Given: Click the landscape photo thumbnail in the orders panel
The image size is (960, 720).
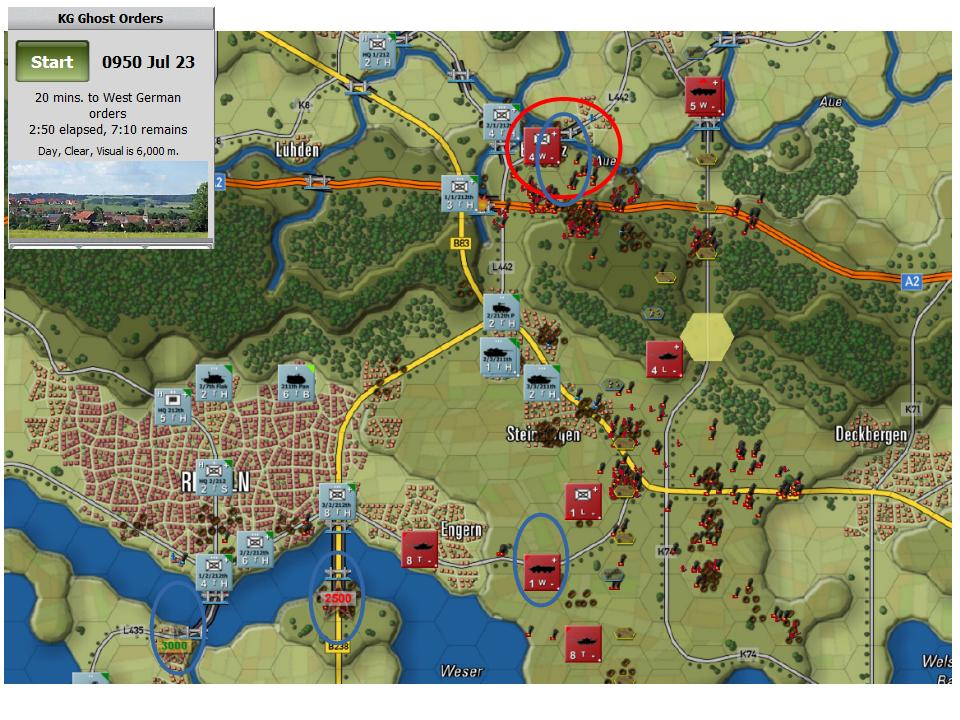Looking at the screenshot, I should point(108,200).
